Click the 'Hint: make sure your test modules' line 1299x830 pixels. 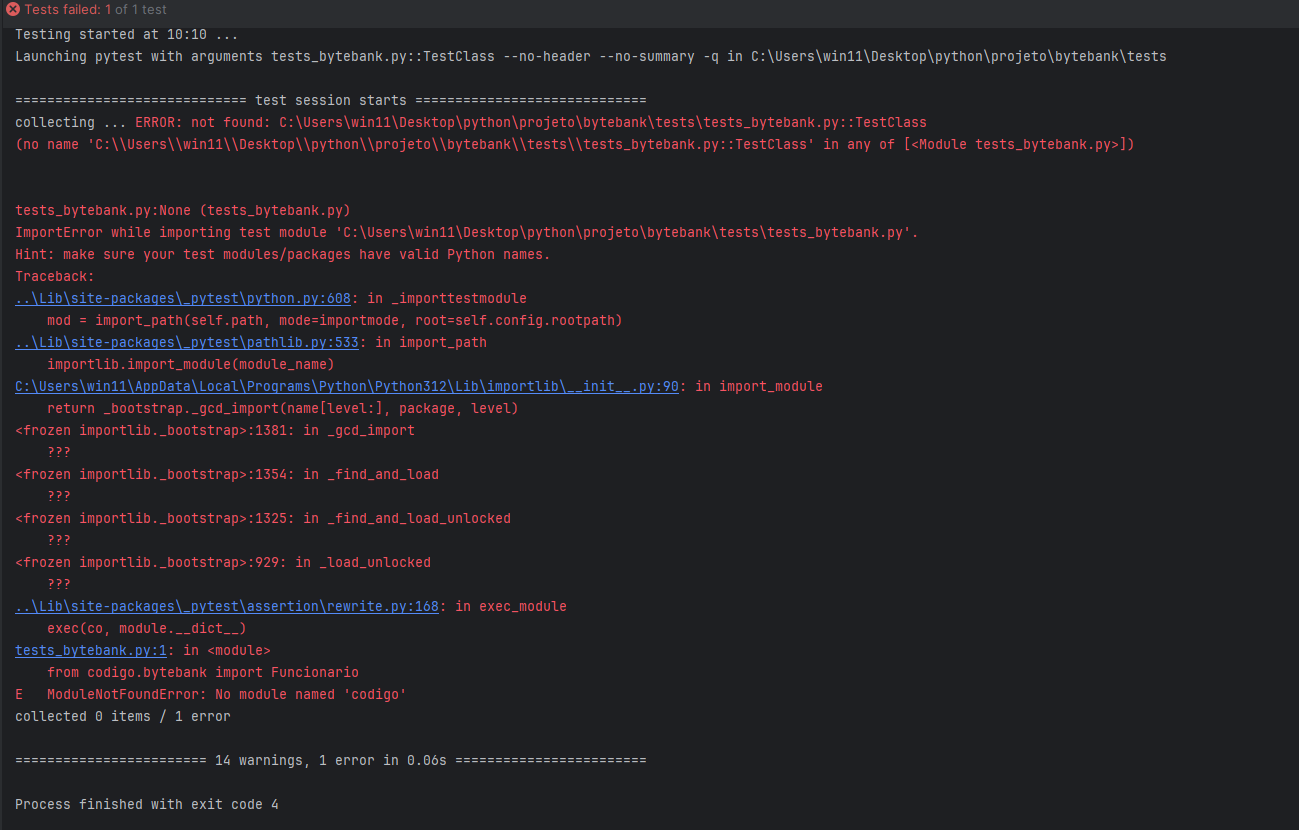(283, 254)
